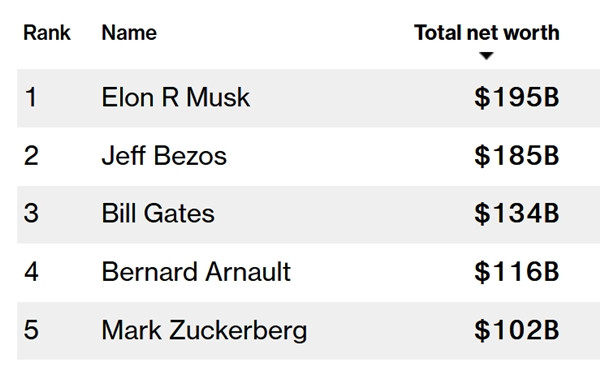
Task: Sort by Total net worth column header
Action: click(487, 33)
